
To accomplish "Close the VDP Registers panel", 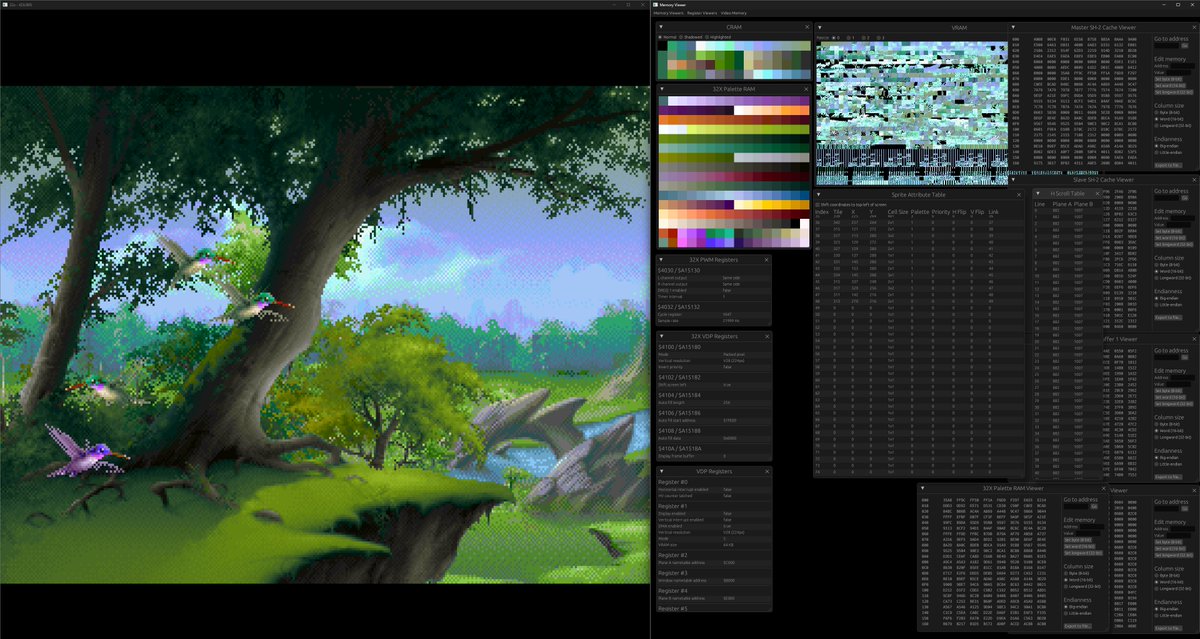I will tap(766, 470).
